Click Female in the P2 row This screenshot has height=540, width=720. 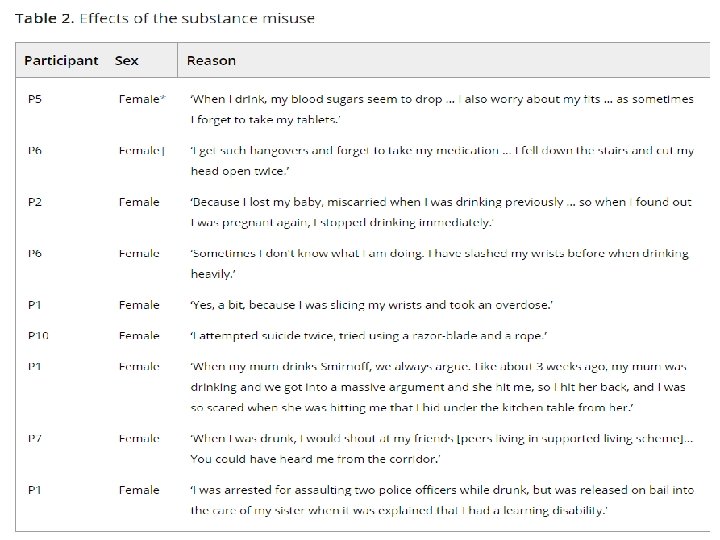(x=139, y=202)
